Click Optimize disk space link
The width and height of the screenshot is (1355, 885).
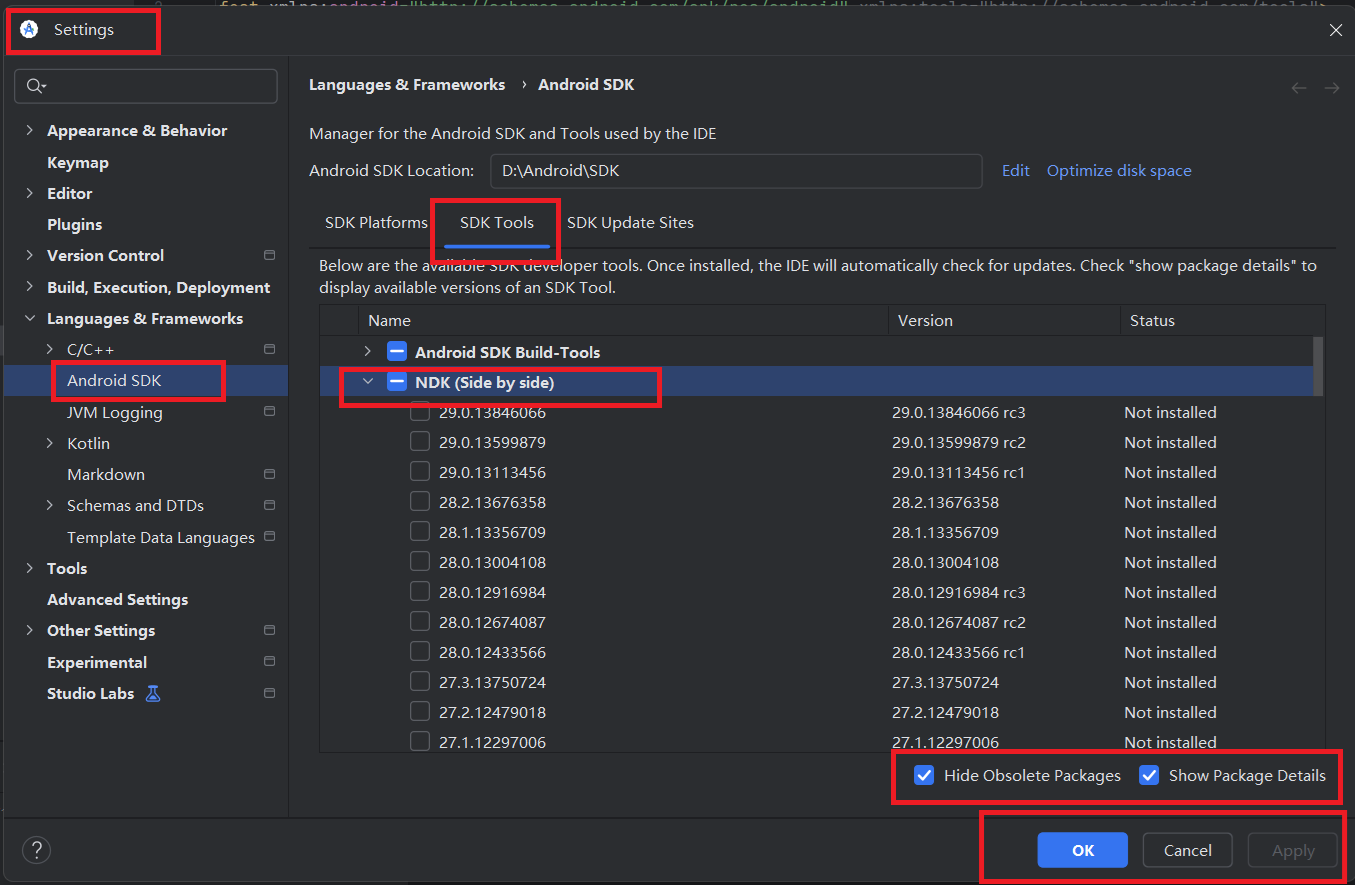[1119, 170]
